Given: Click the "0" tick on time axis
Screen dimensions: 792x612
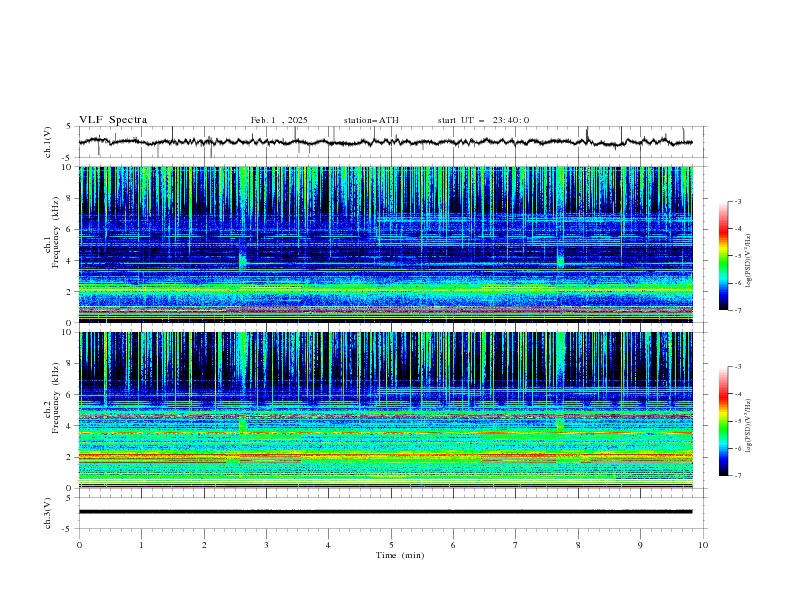Looking at the screenshot, I should pyautogui.click(x=79, y=545).
